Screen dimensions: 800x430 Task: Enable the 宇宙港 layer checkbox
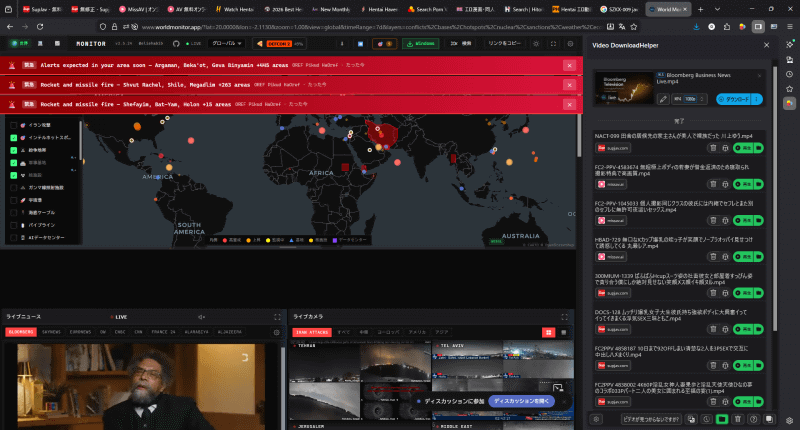pyautogui.click(x=14, y=200)
